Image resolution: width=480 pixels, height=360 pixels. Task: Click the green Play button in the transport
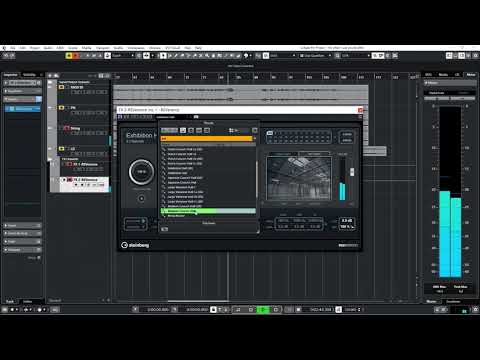tap(263, 310)
